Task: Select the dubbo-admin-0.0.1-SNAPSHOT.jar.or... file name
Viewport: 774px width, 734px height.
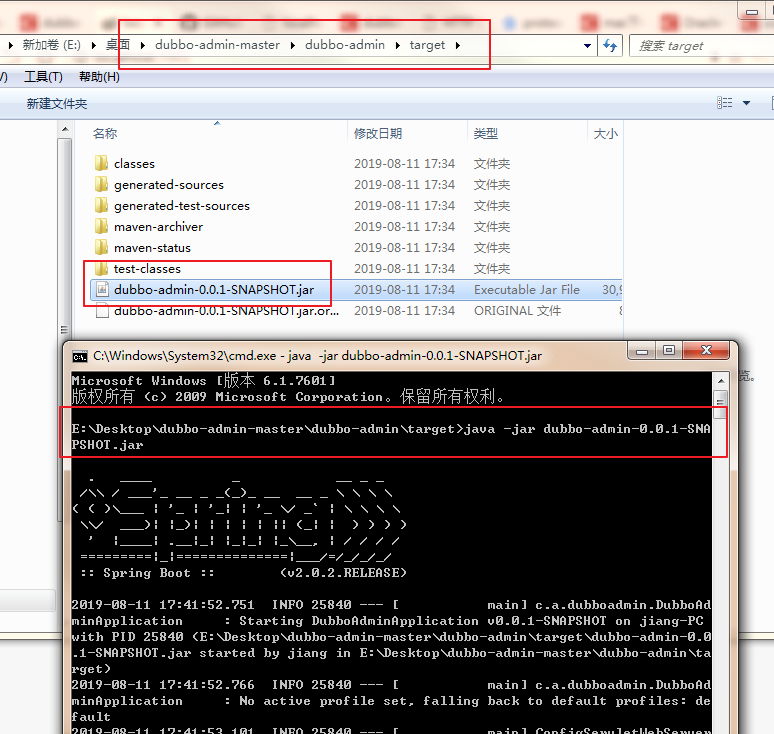Action: click(x=227, y=311)
